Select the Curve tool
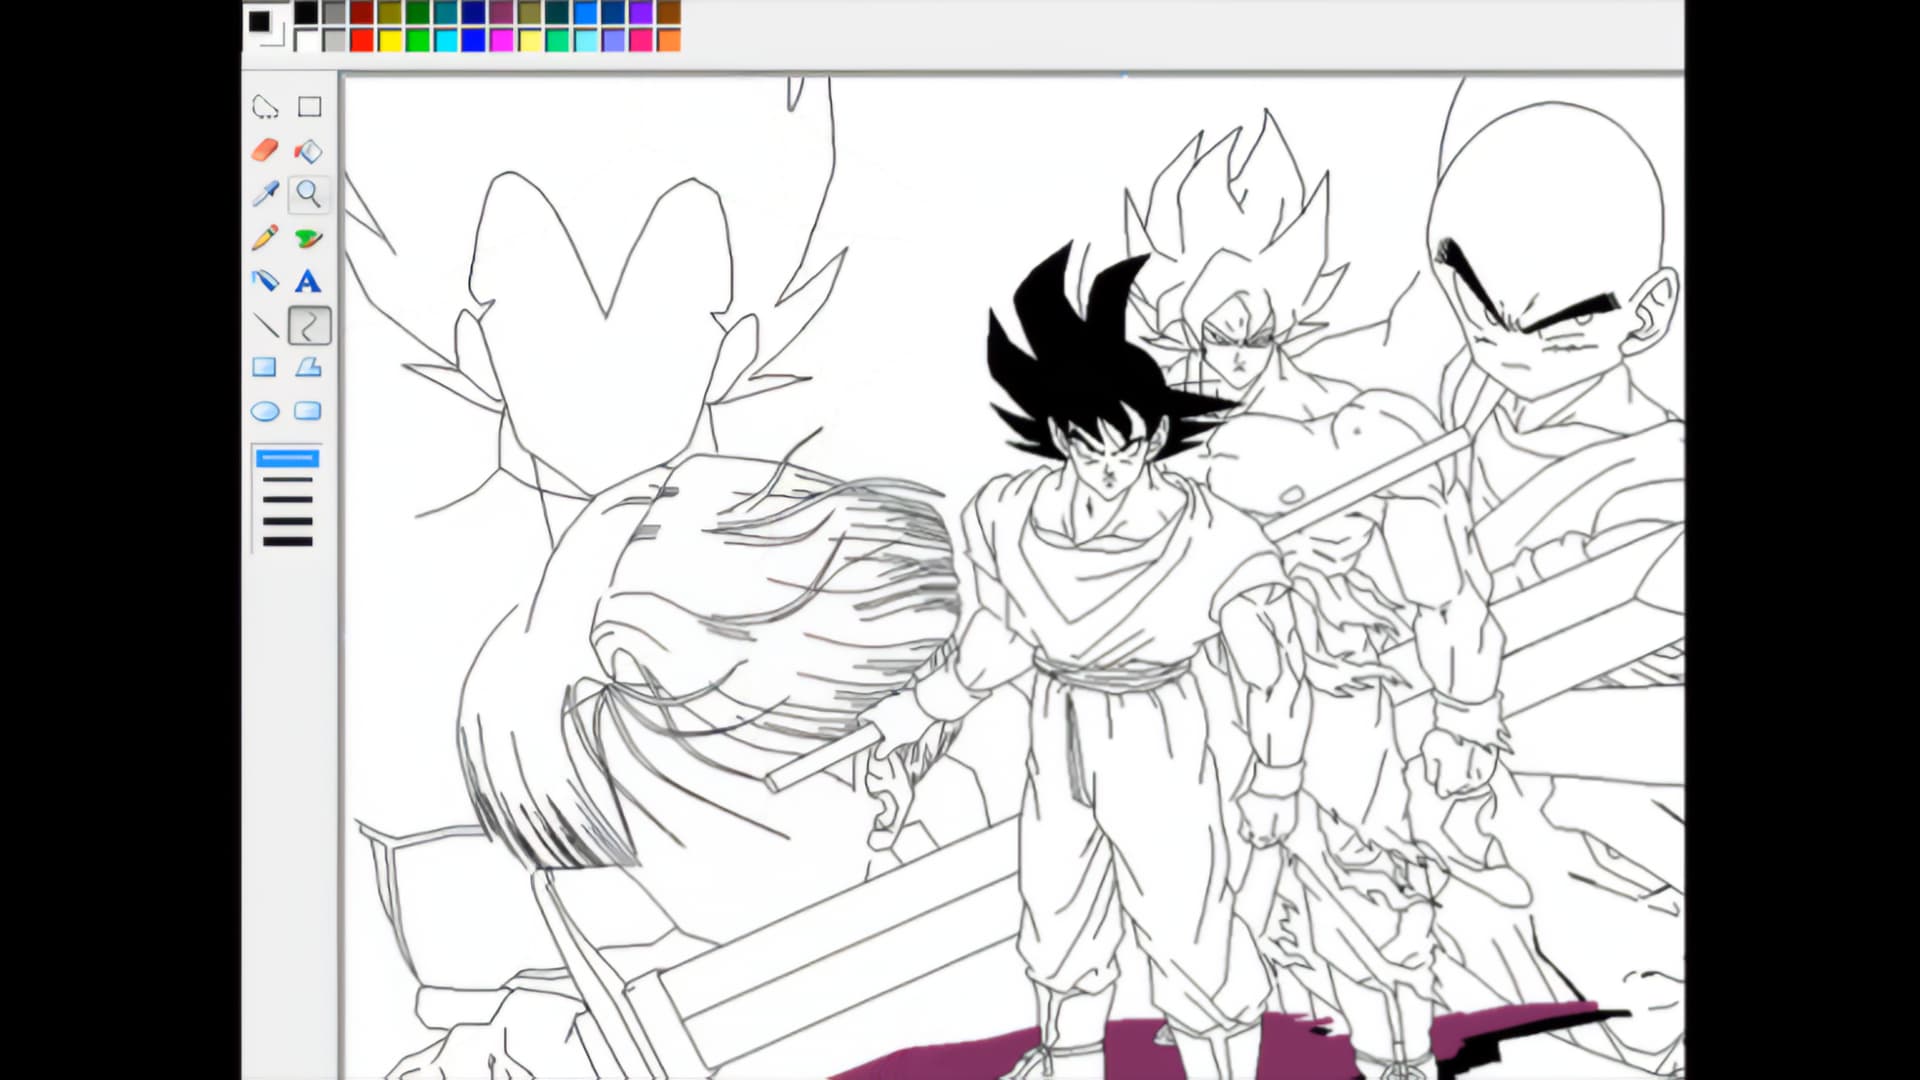This screenshot has width=1920, height=1080. pyautogui.click(x=309, y=325)
